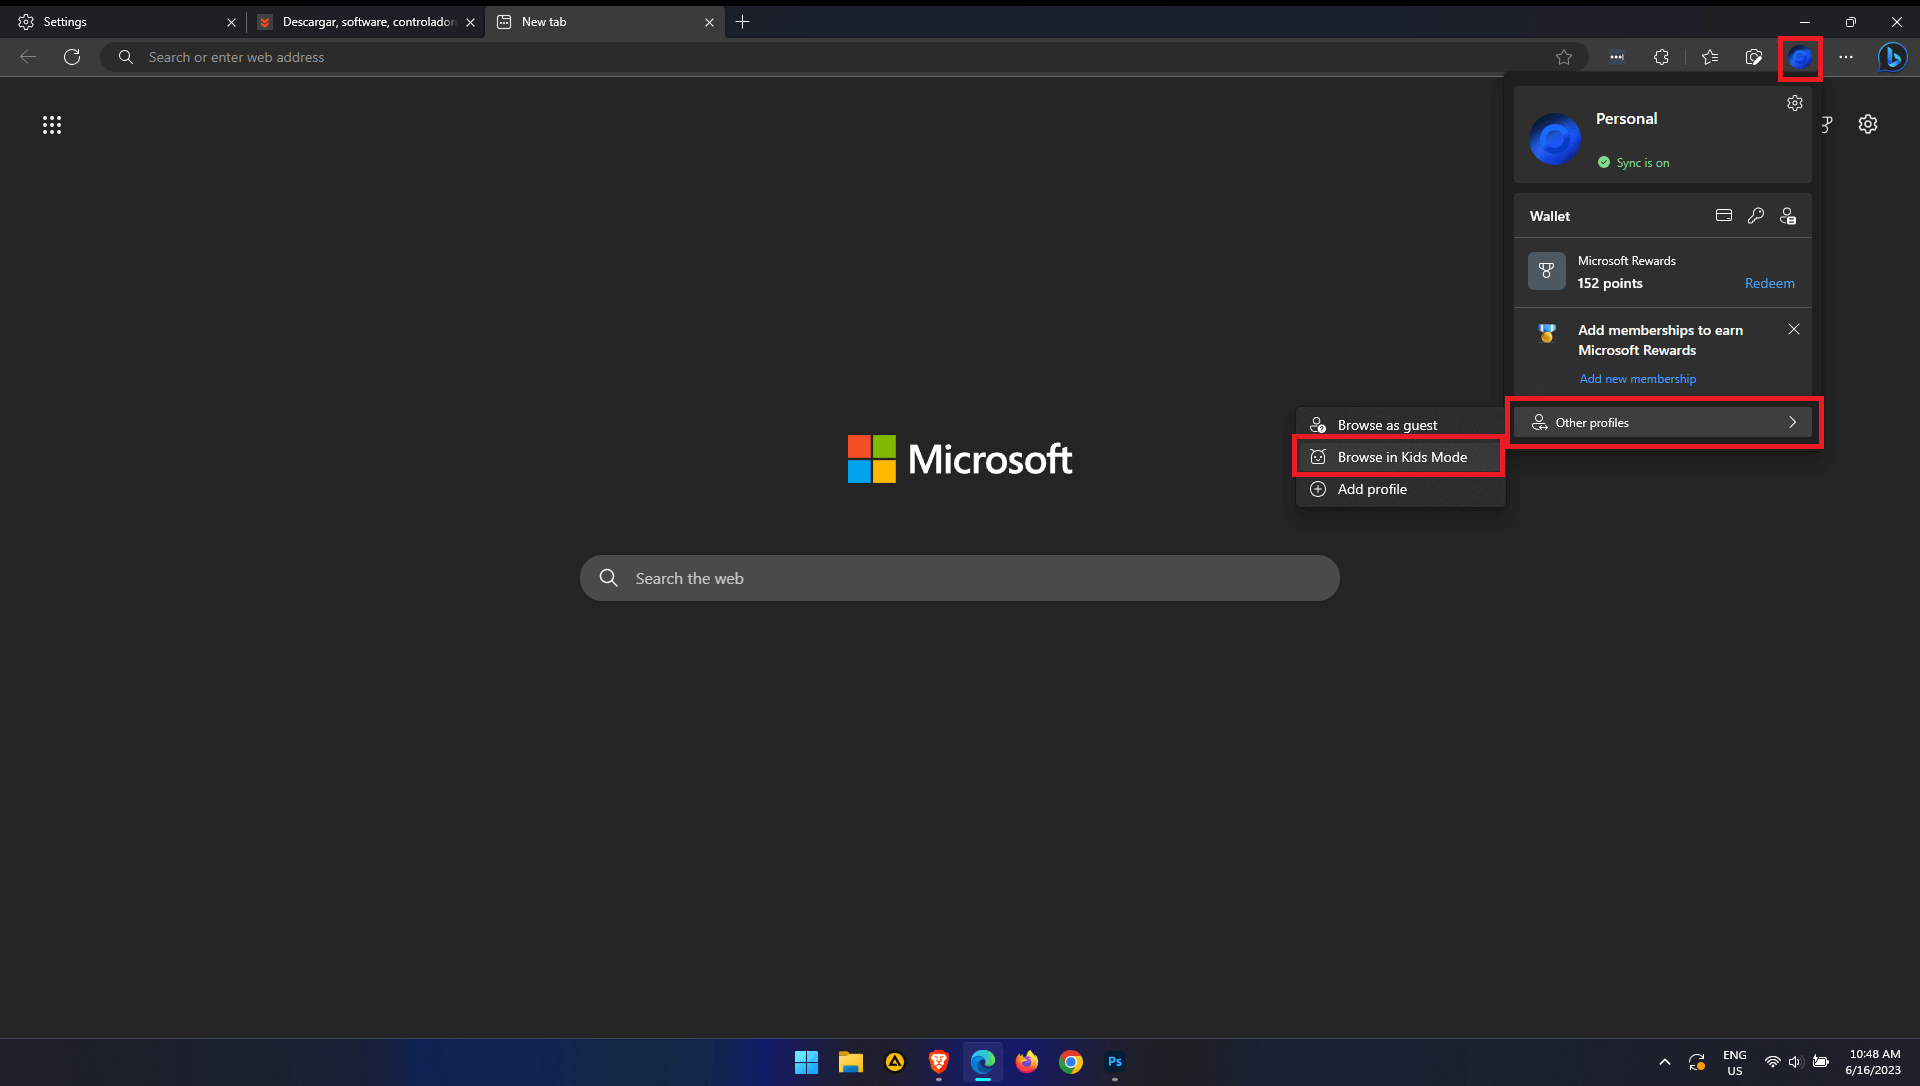
Task: Switch to the Descargar software tab
Action: [x=366, y=22]
